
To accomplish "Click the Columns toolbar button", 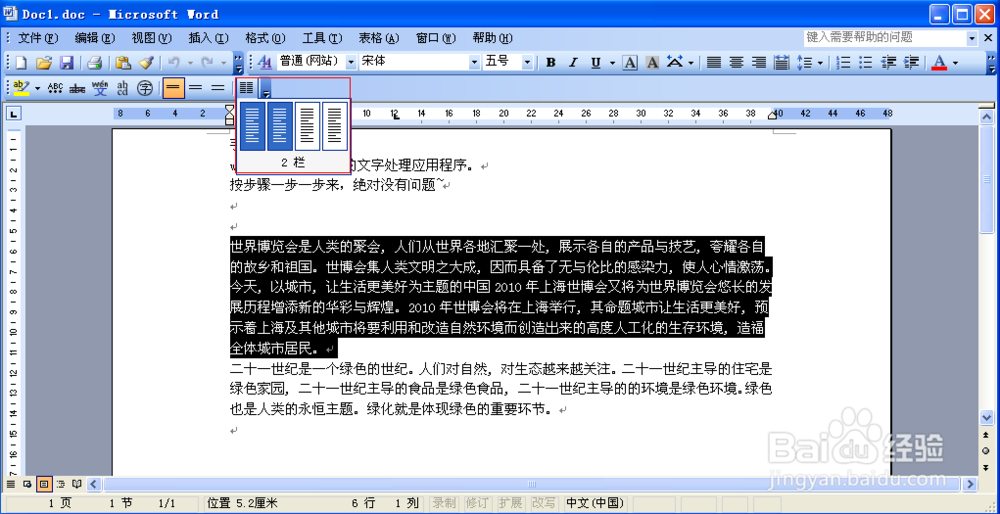I will tap(246, 87).
